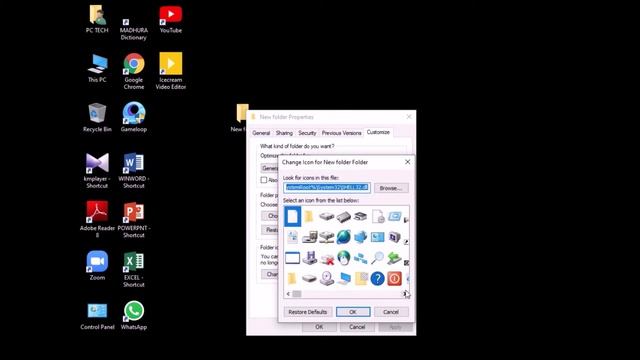Select the blue networked computers icon
Viewport: 640px width, 360px height.
361,237
